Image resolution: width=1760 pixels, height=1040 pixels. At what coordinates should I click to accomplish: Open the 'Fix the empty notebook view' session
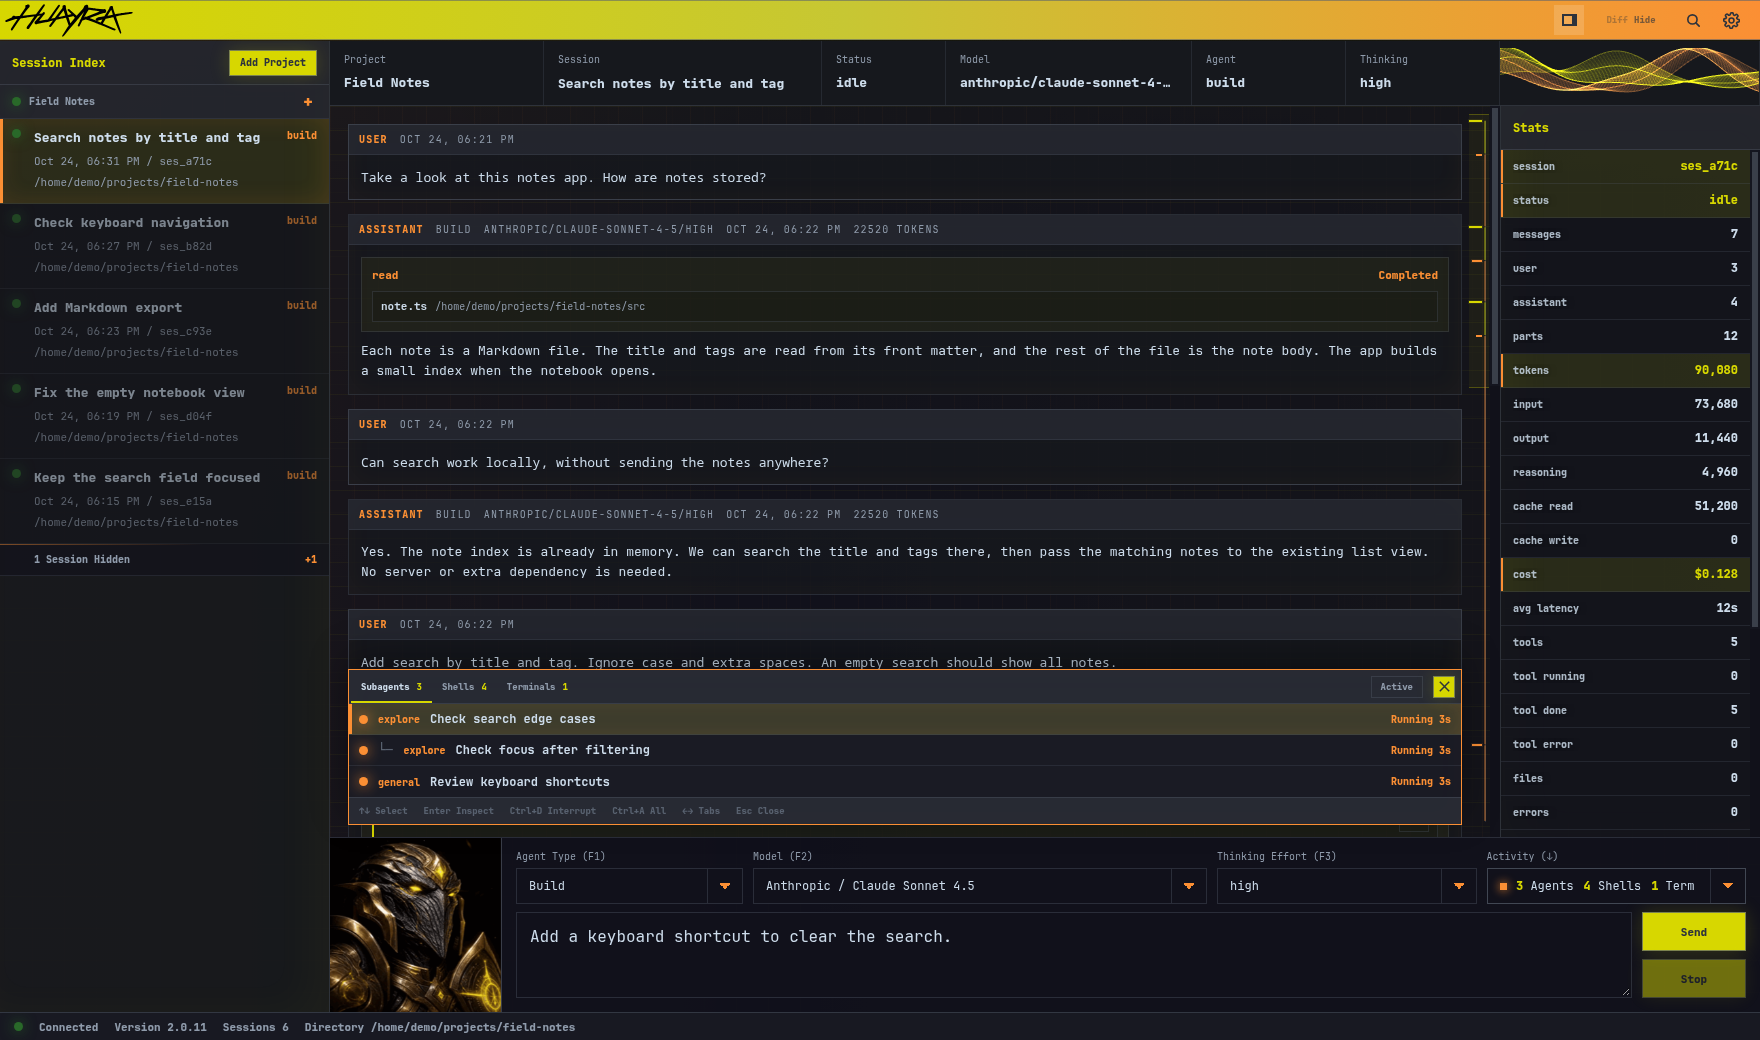(165, 416)
